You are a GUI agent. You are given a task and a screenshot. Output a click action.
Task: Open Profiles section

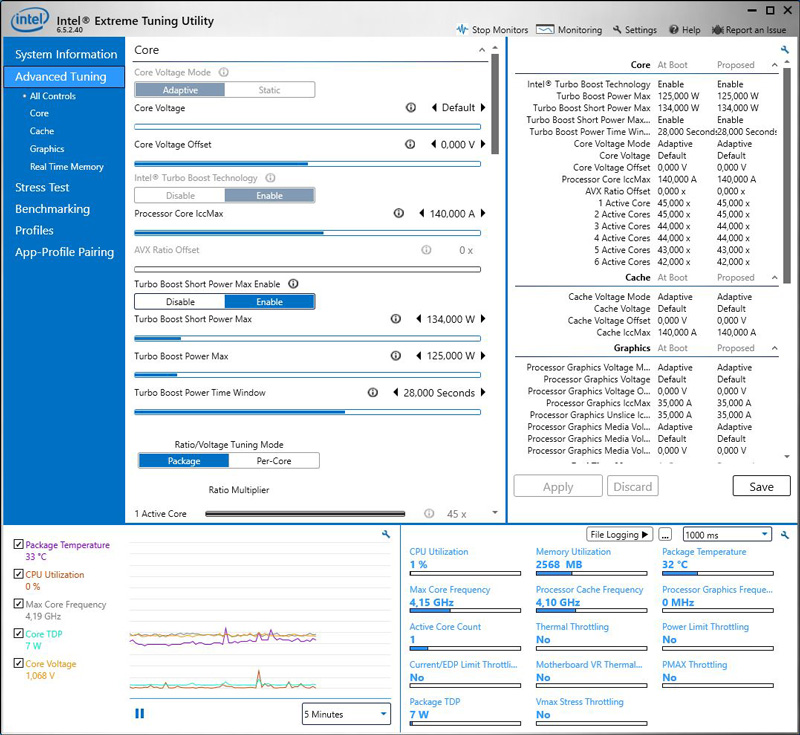[x=34, y=230]
